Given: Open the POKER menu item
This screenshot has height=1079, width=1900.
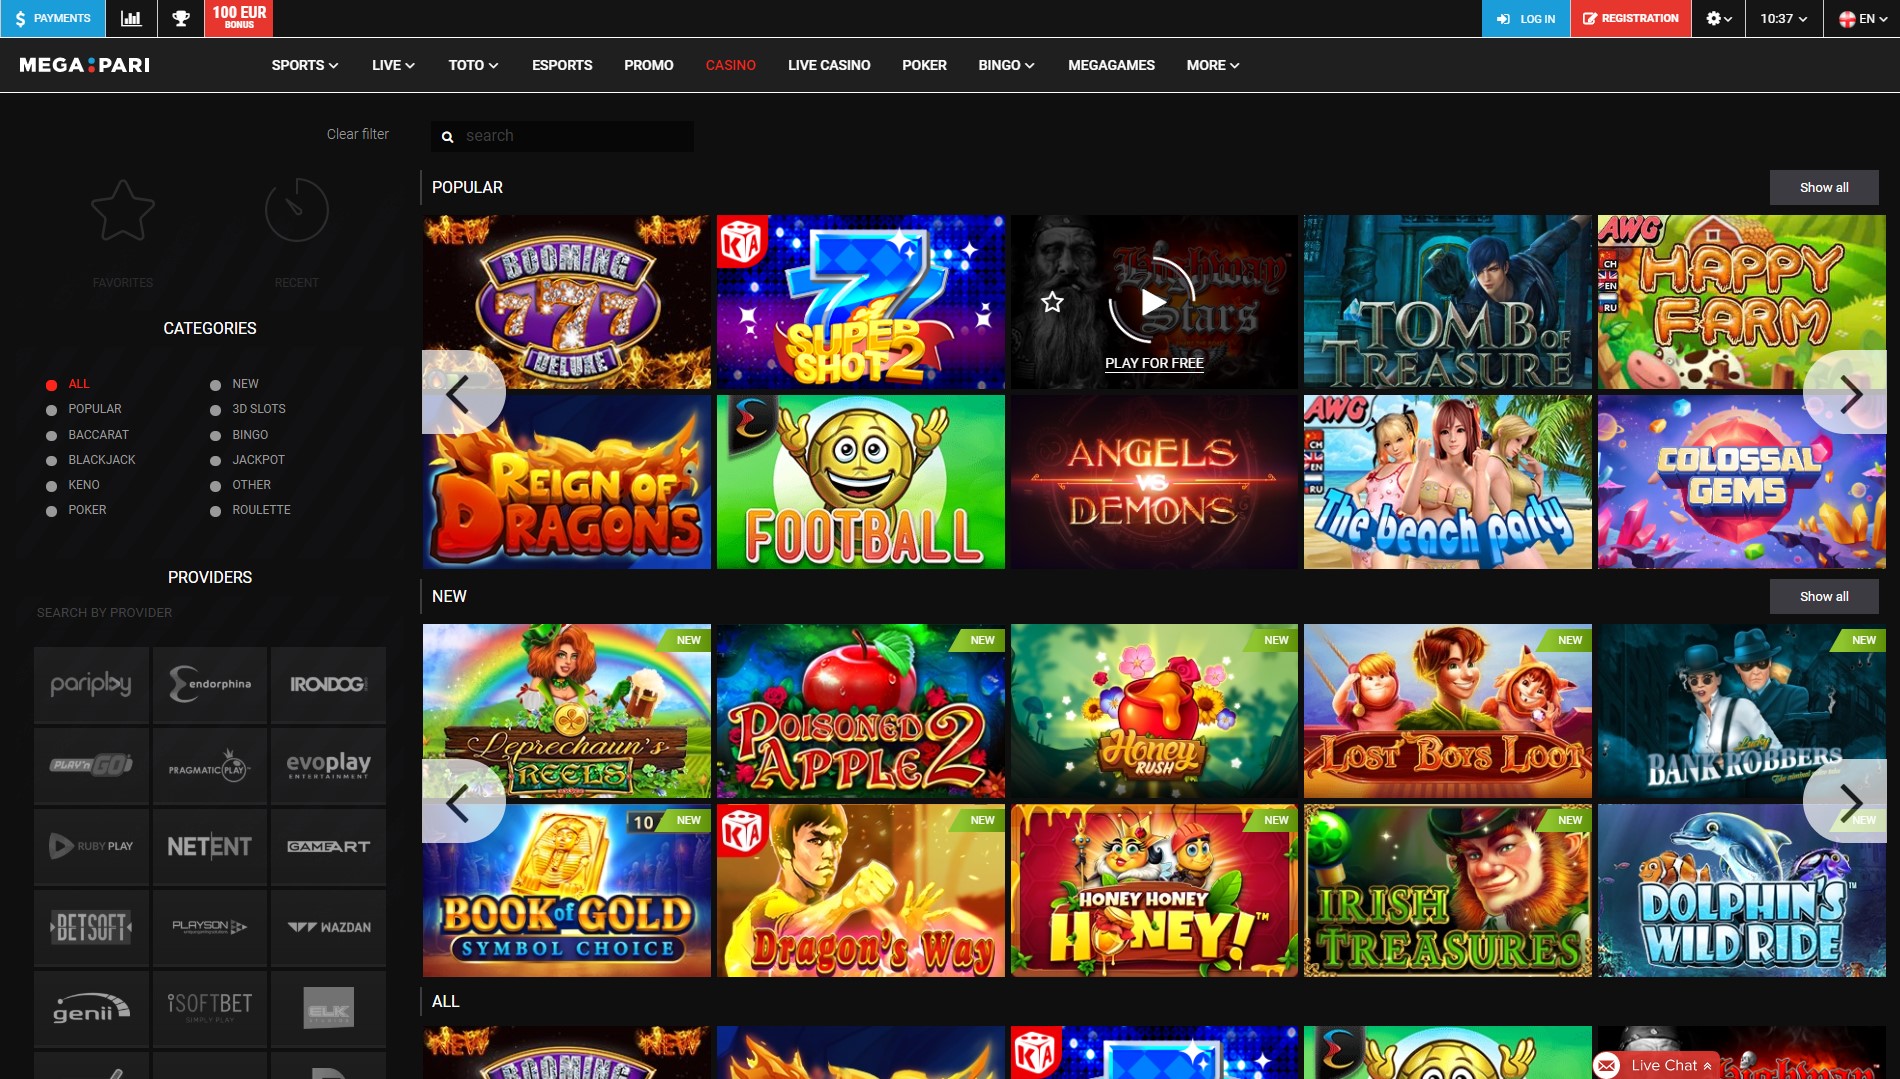Looking at the screenshot, I should click(924, 65).
